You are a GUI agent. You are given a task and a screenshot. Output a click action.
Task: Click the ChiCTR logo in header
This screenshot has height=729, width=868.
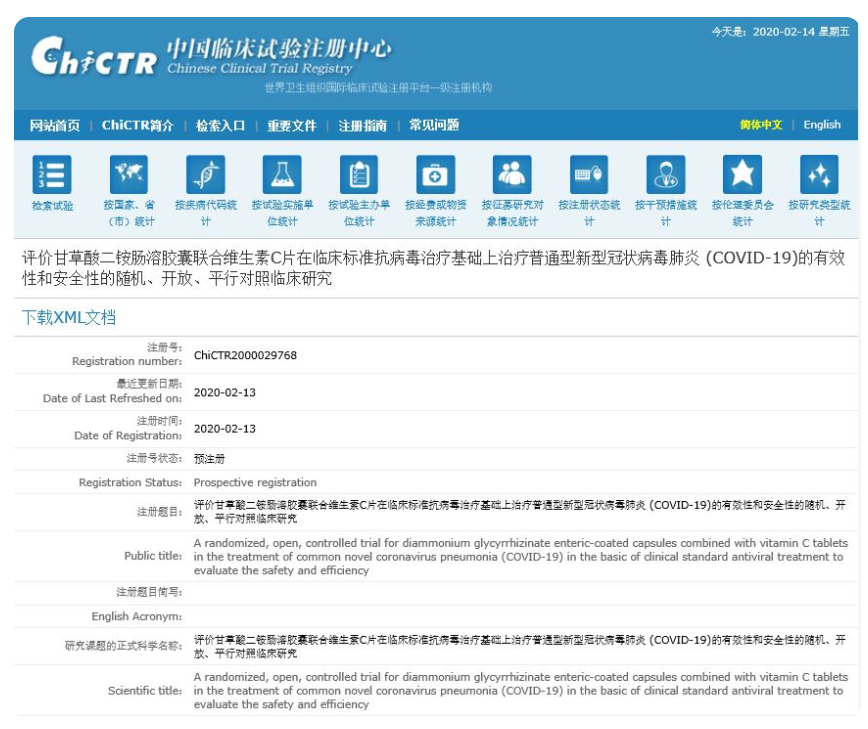point(94,57)
